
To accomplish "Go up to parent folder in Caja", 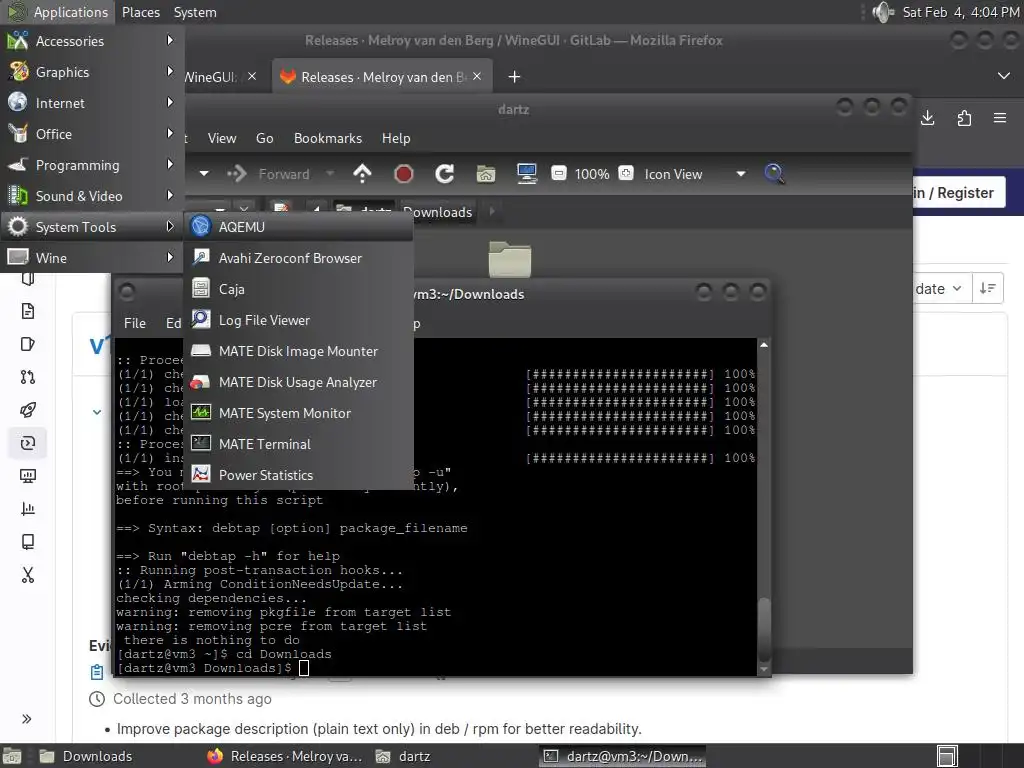I will [x=362, y=174].
